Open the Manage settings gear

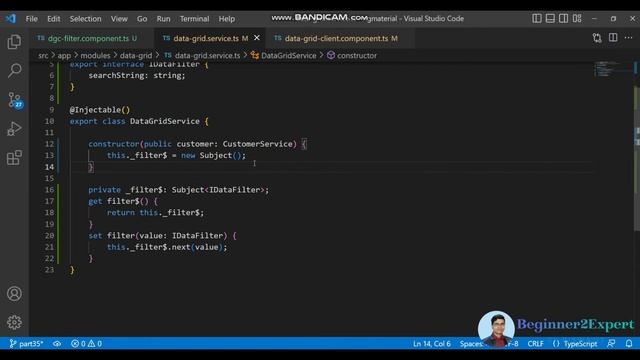pos(14,322)
